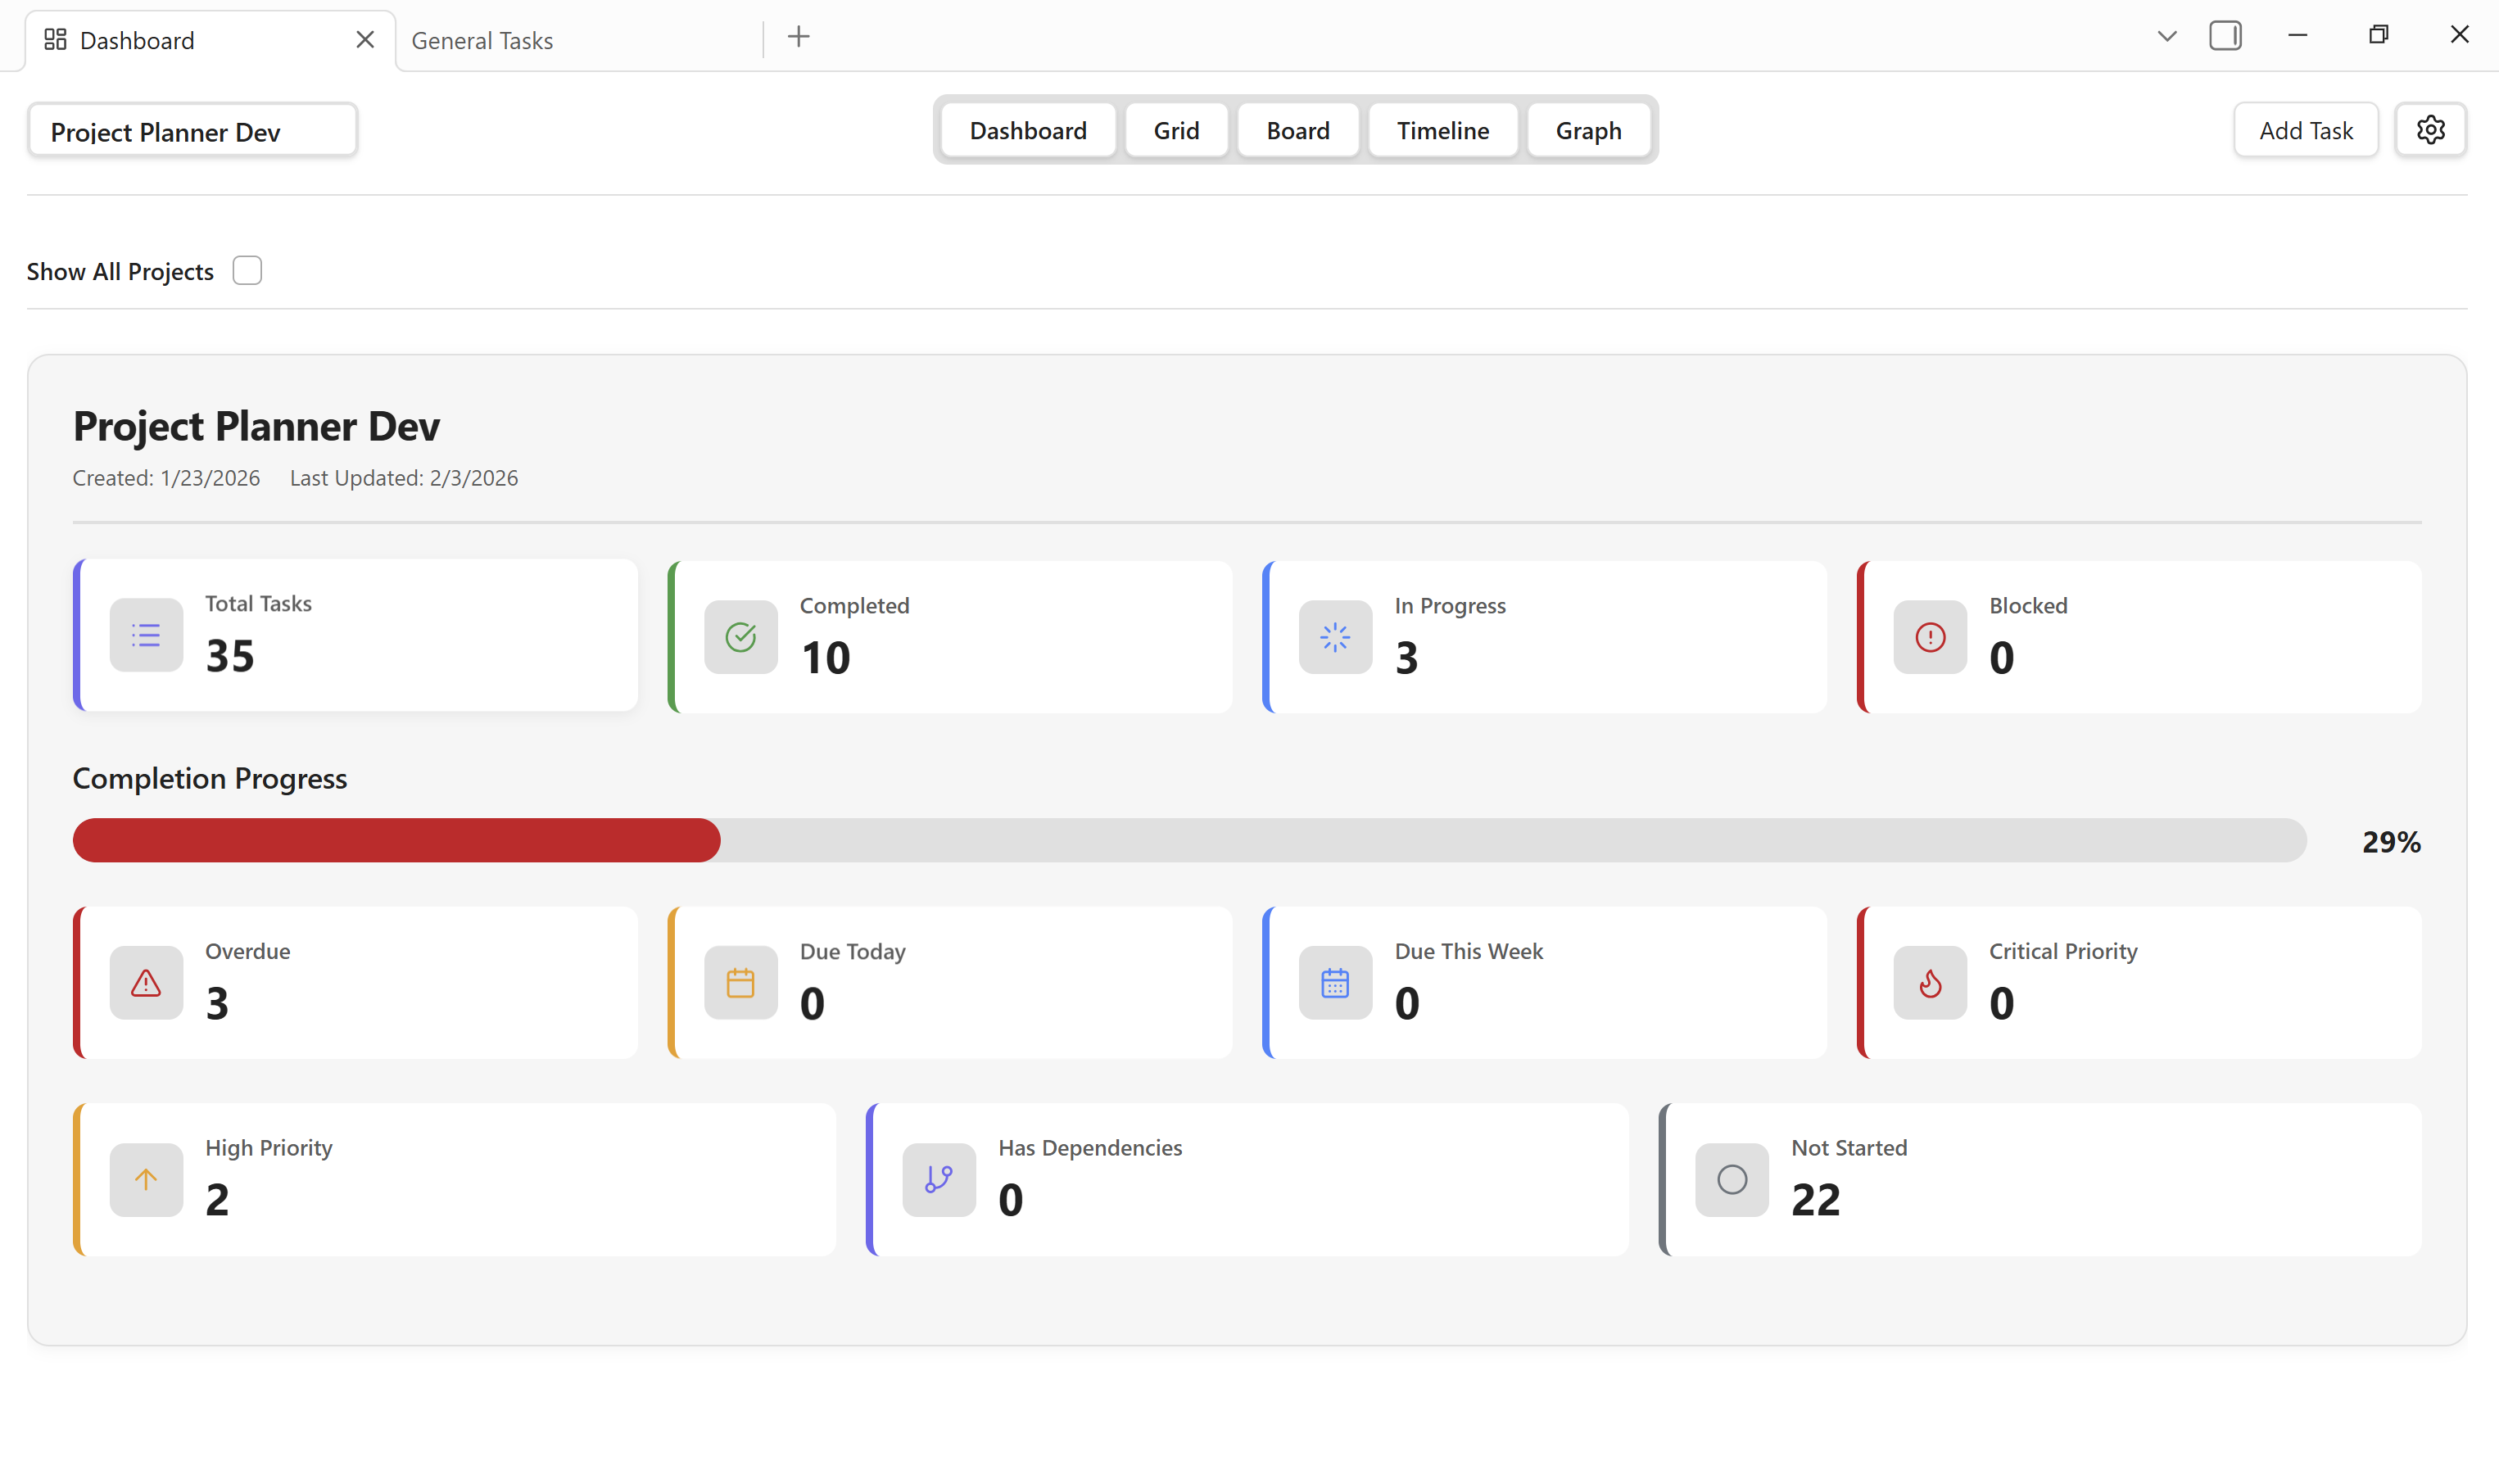2499x1484 pixels.
Task: Open settings with the gear icon
Action: [2430, 130]
